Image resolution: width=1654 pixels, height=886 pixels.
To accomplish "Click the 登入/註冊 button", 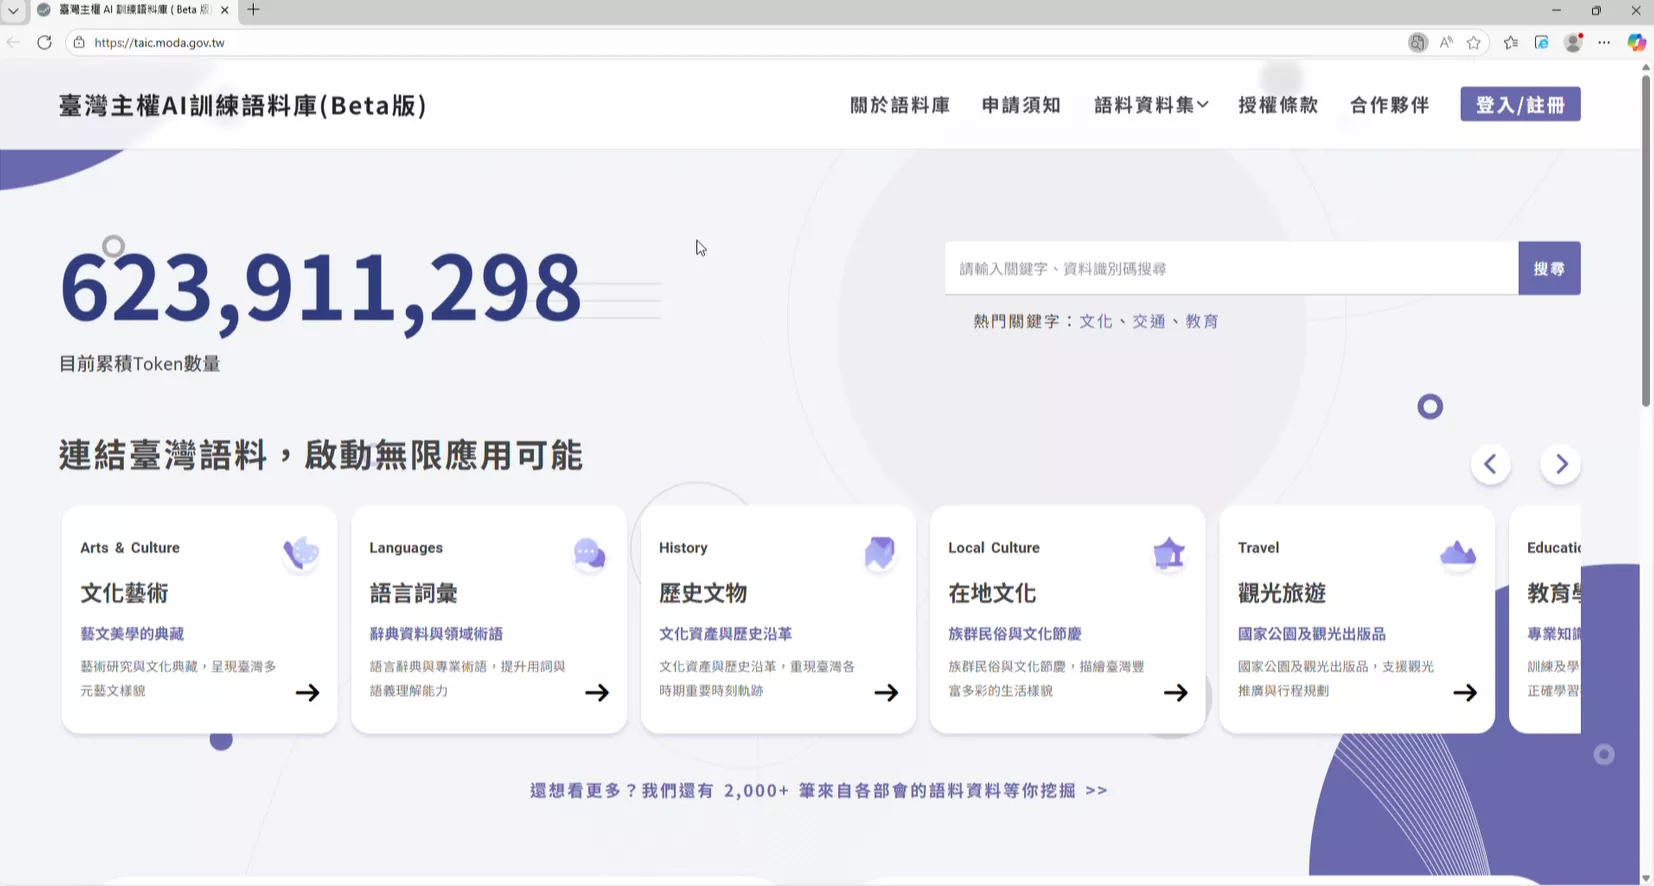I will 1519,105.
